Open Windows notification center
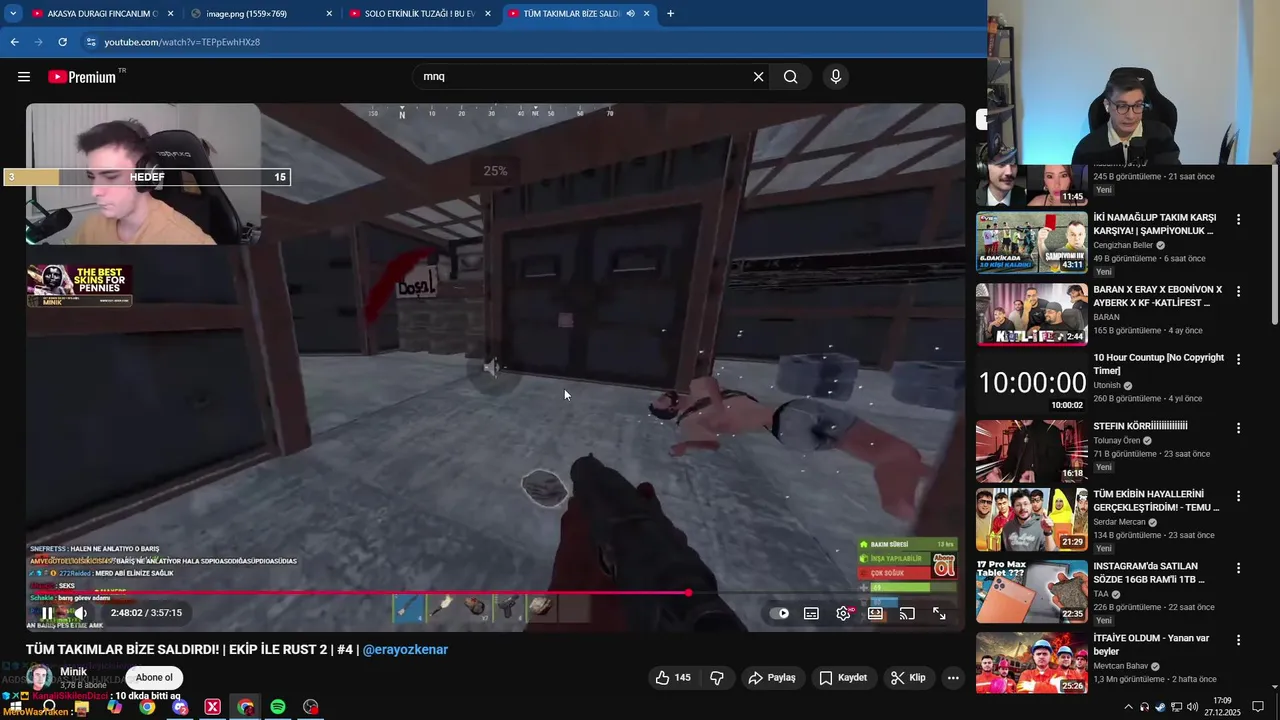Viewport: 1280px width, 720px height. (1258, 707)
